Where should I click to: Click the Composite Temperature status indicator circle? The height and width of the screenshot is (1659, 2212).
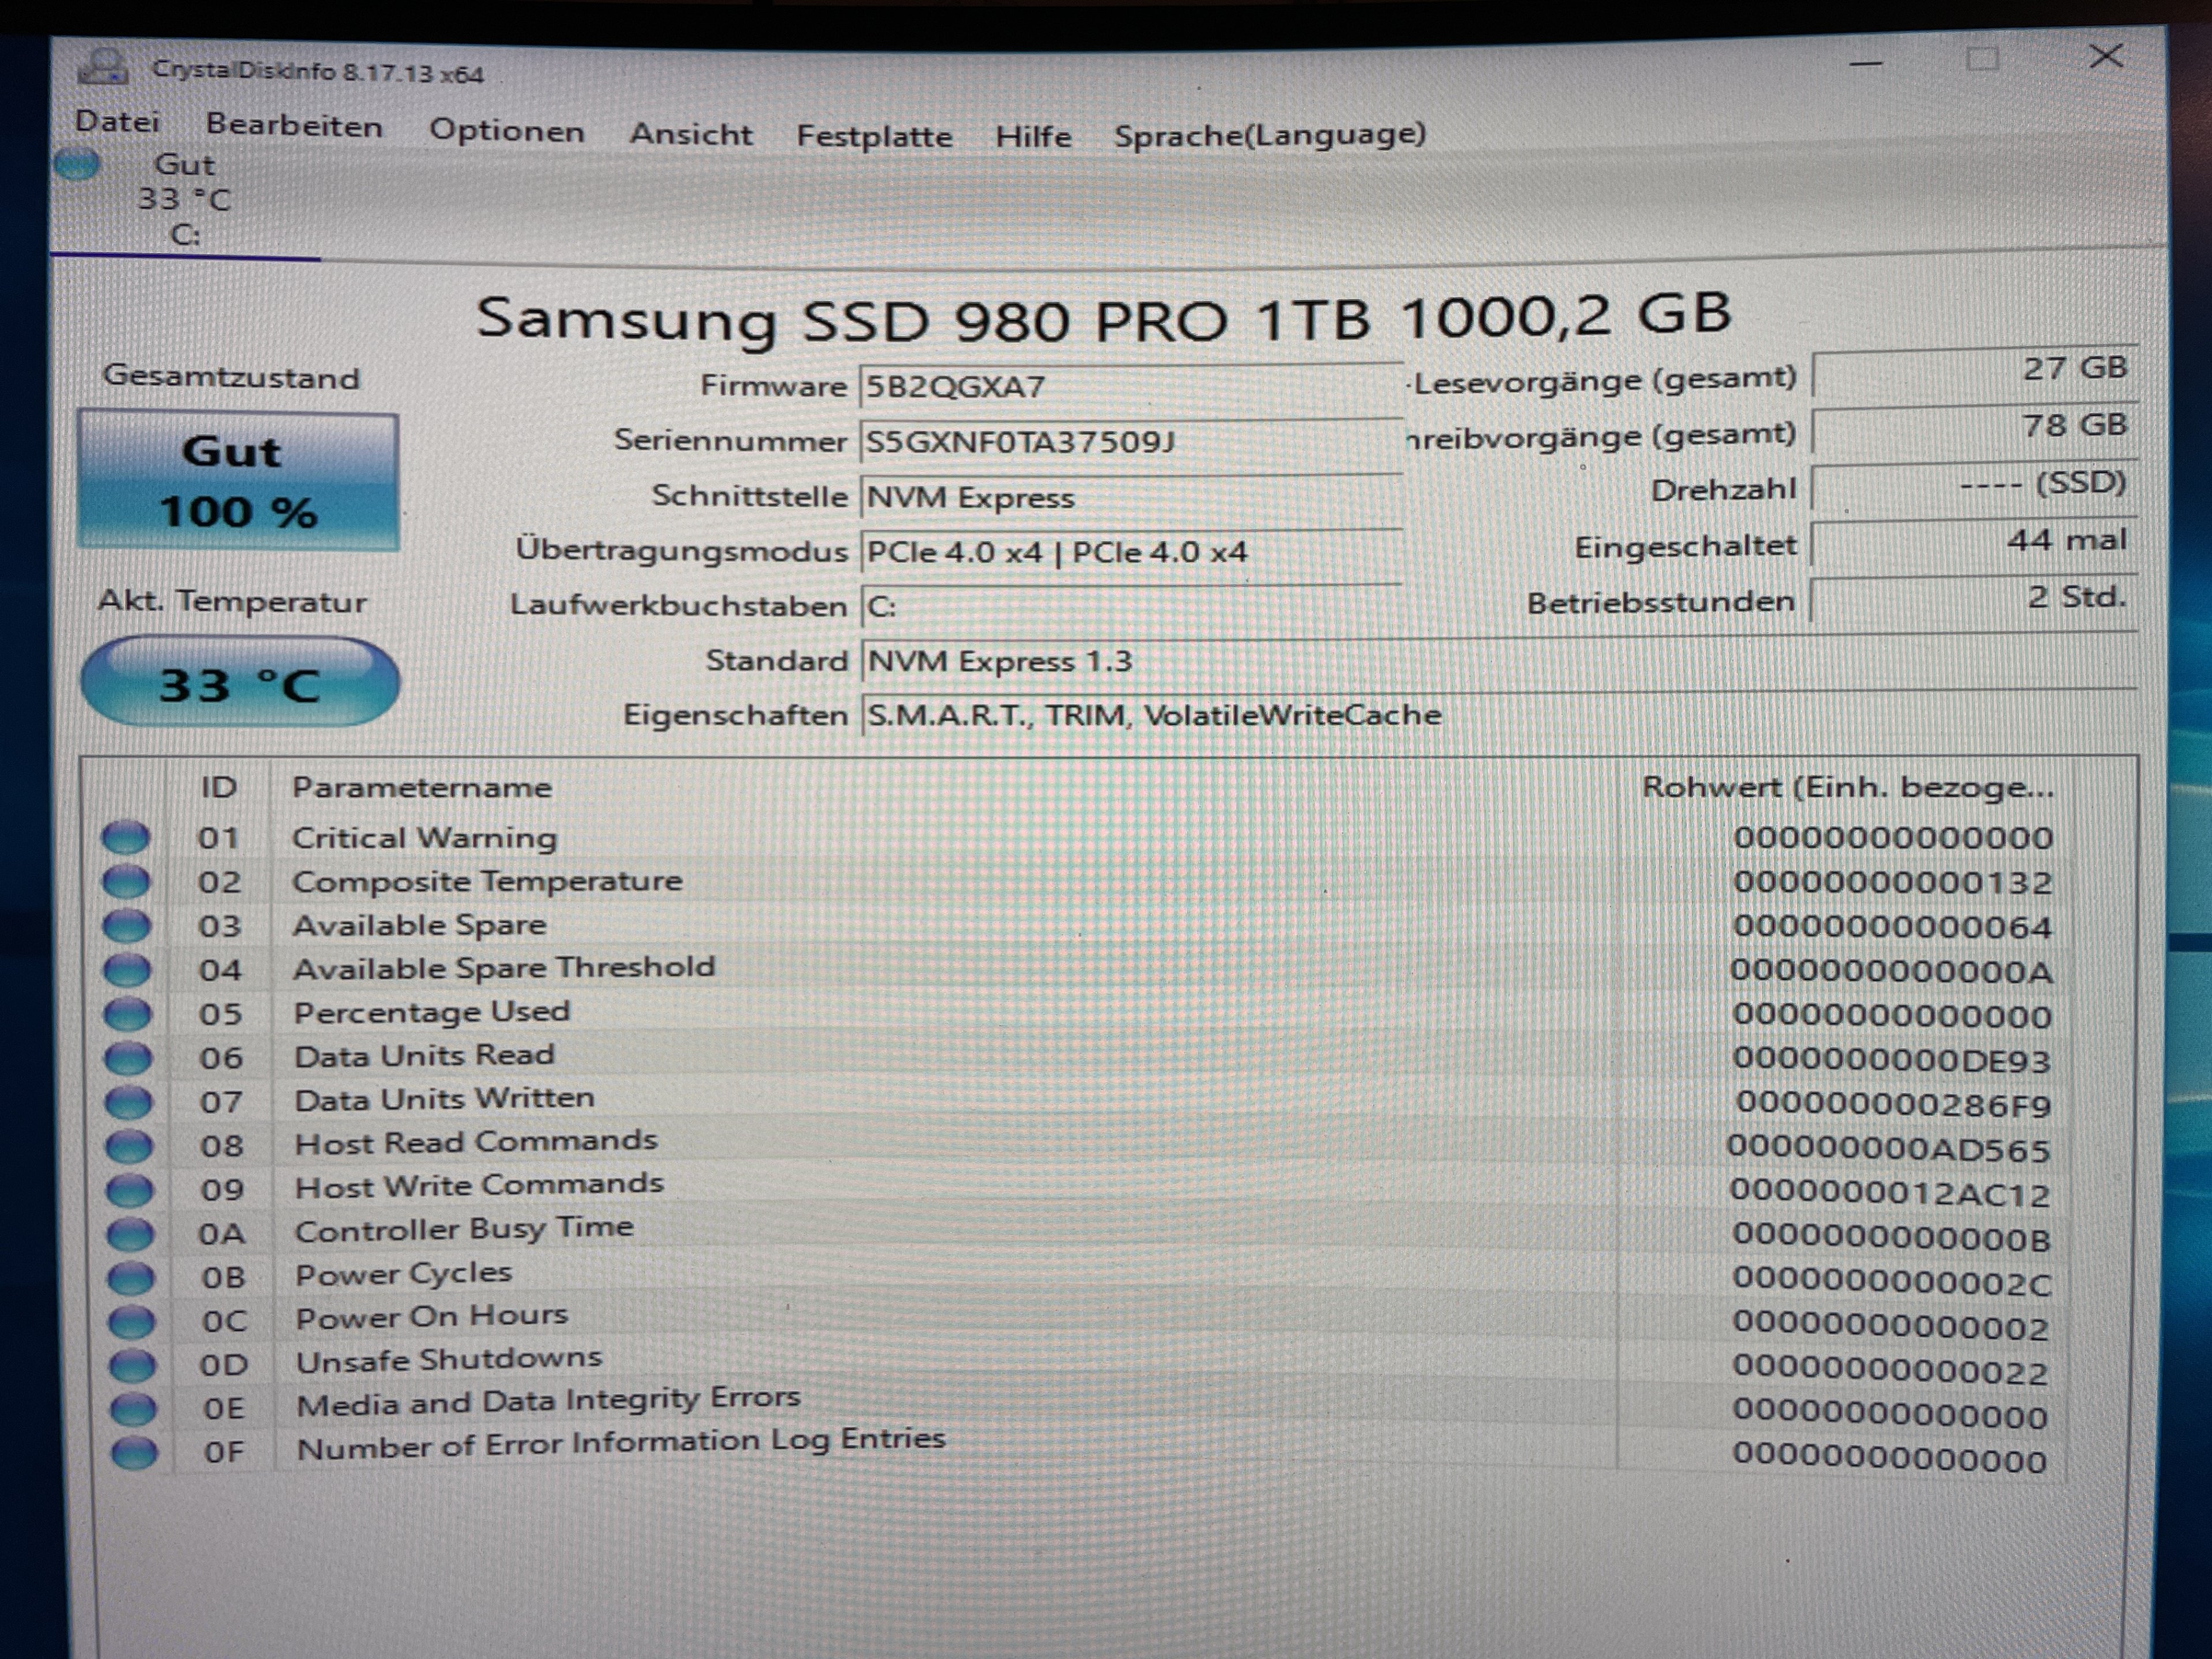[126, 881]
